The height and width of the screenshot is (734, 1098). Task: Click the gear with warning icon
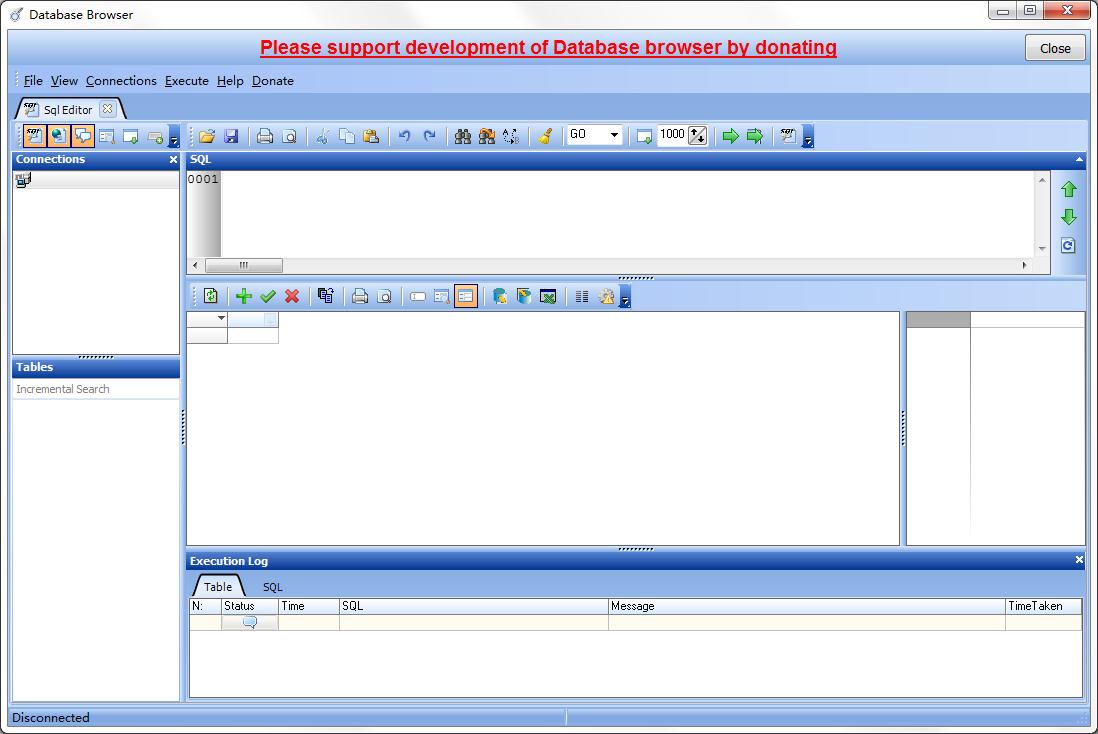pyautogui.click(x=606, y=296)
